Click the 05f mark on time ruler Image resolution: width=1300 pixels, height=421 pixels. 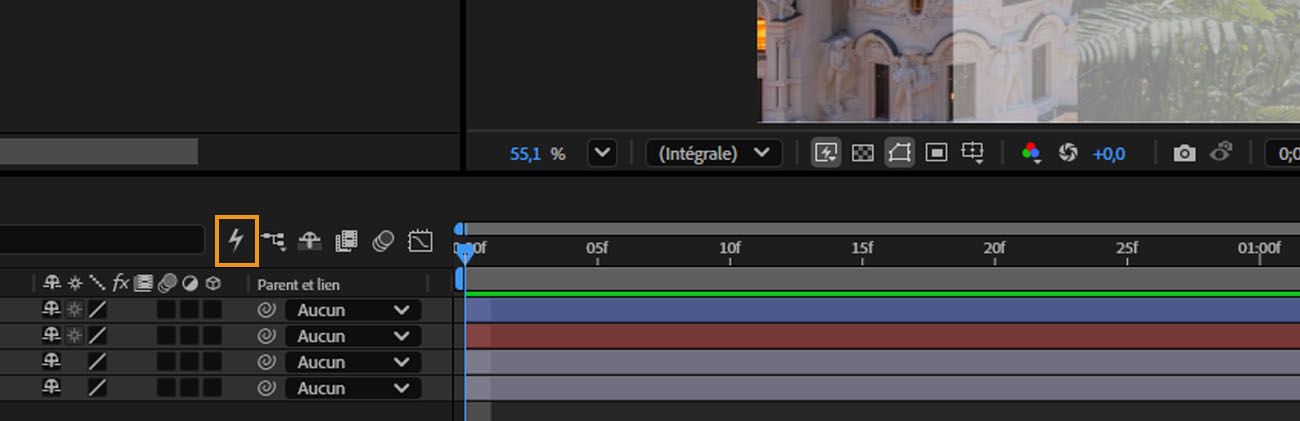[x=597, y=248]
